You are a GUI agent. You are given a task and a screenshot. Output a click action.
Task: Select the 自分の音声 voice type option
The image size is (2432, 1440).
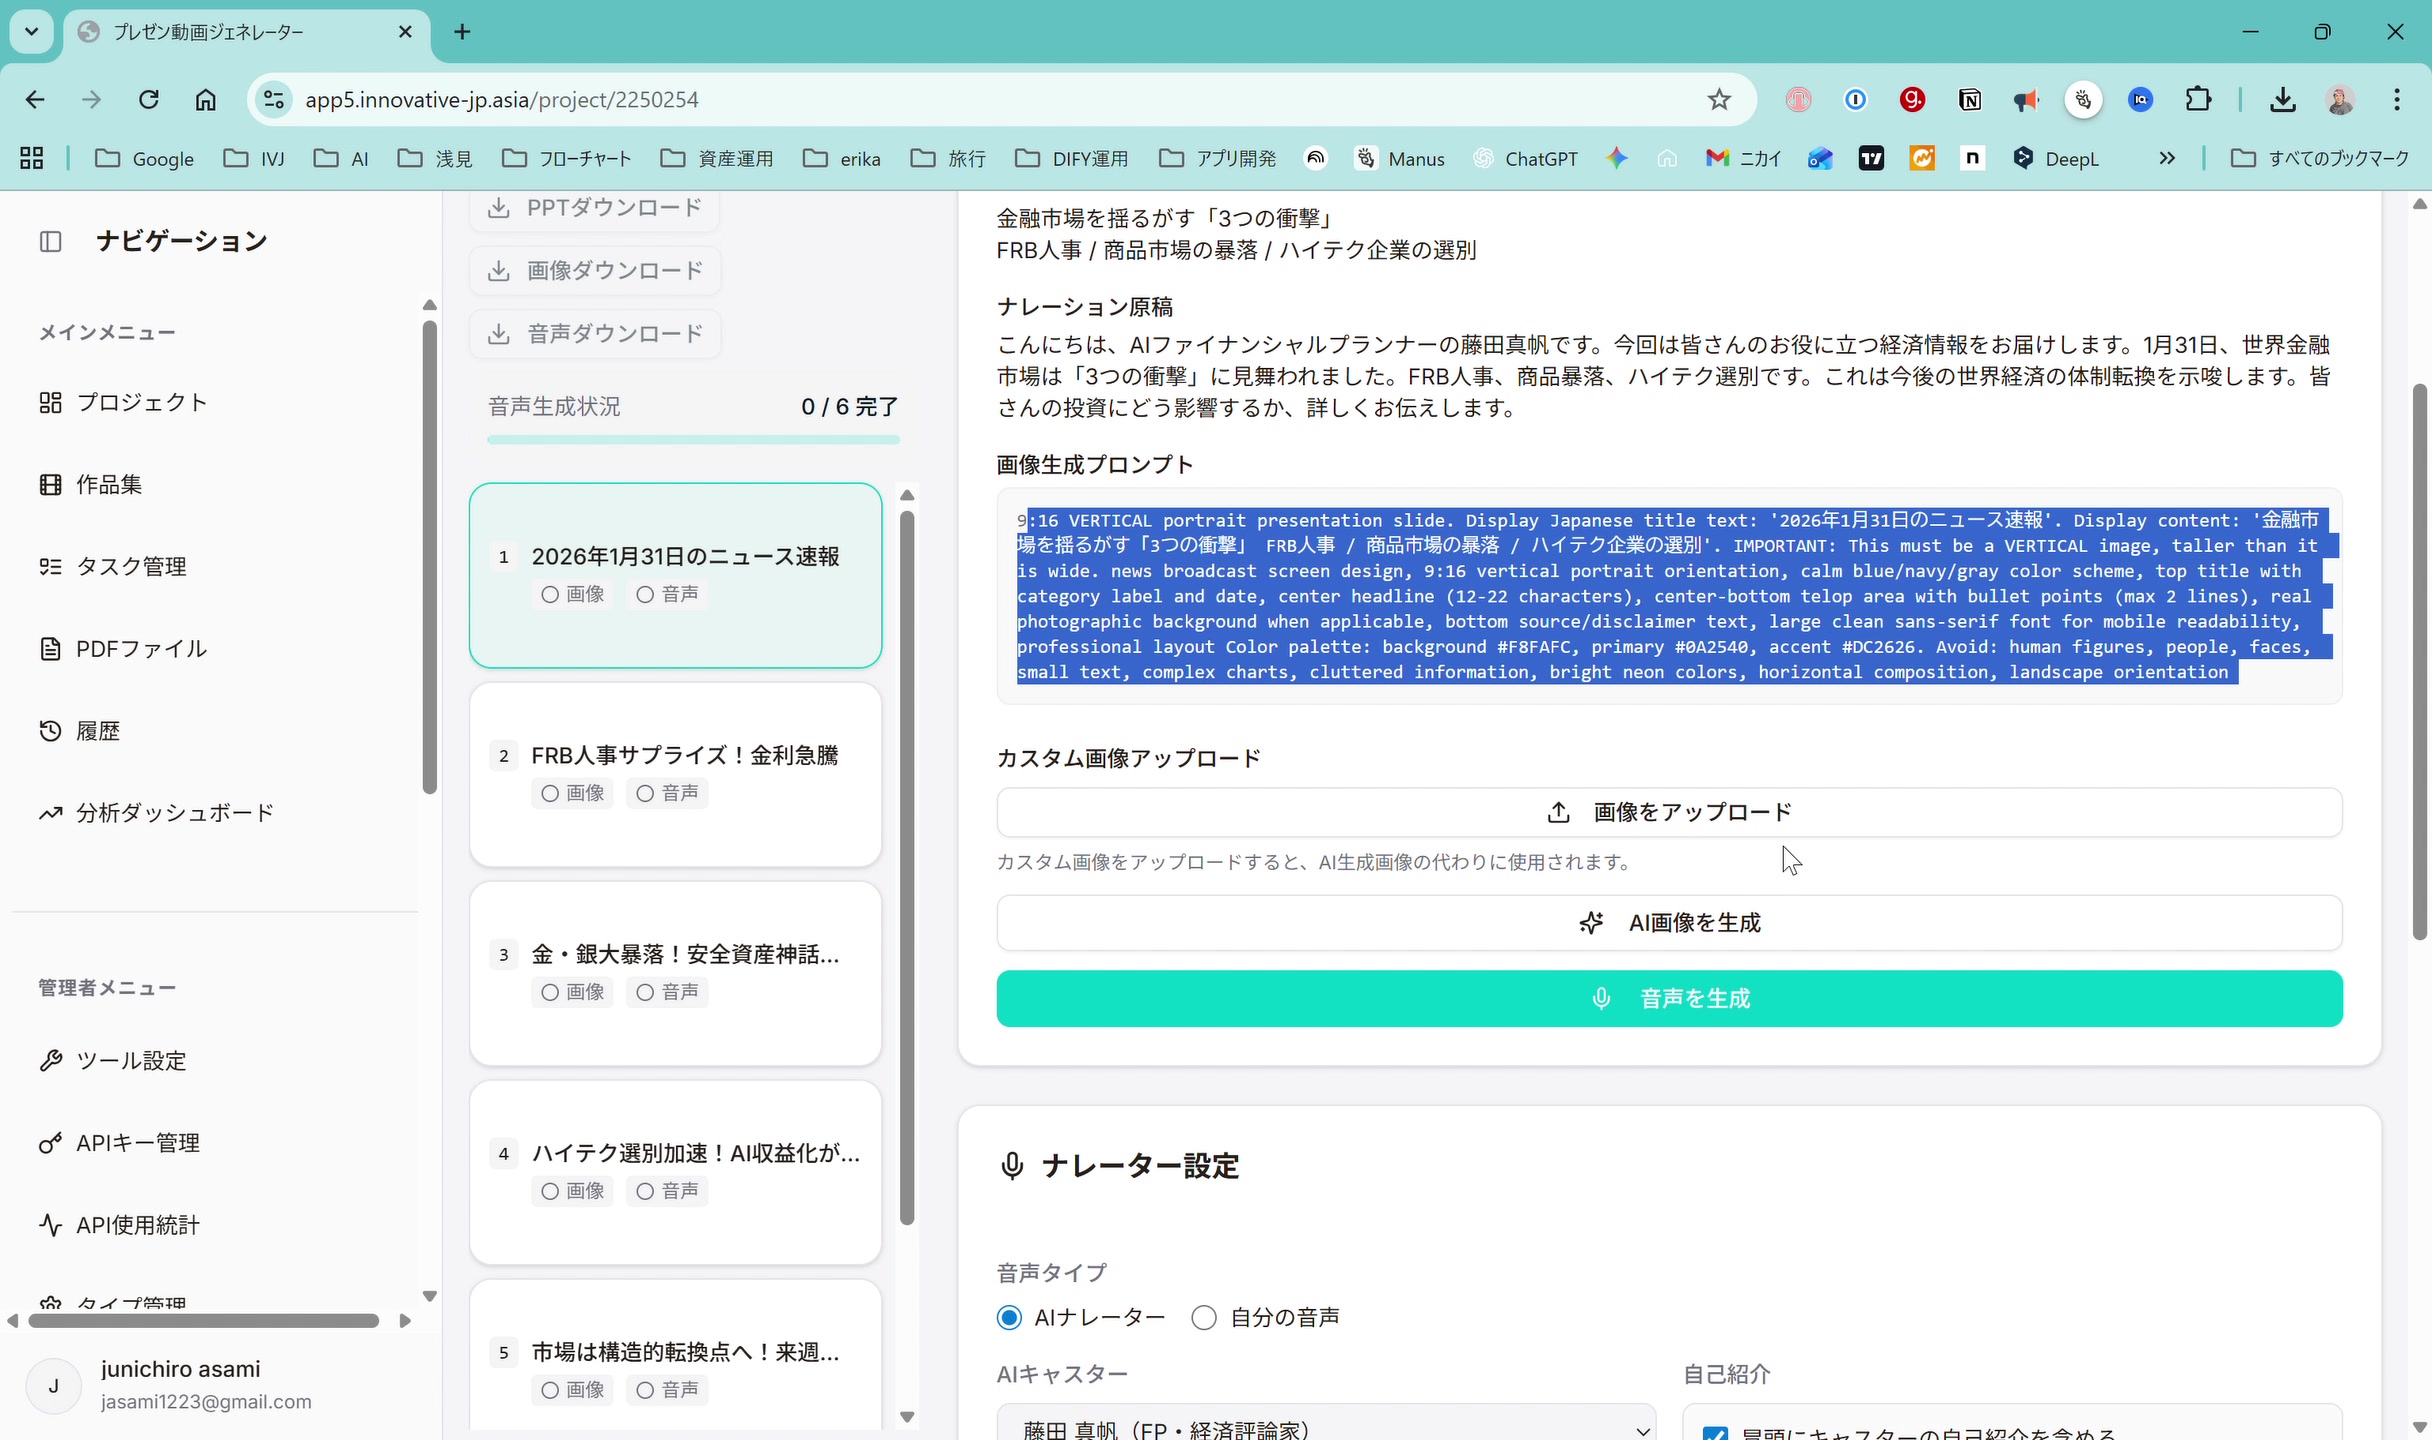[1203, 1317]
